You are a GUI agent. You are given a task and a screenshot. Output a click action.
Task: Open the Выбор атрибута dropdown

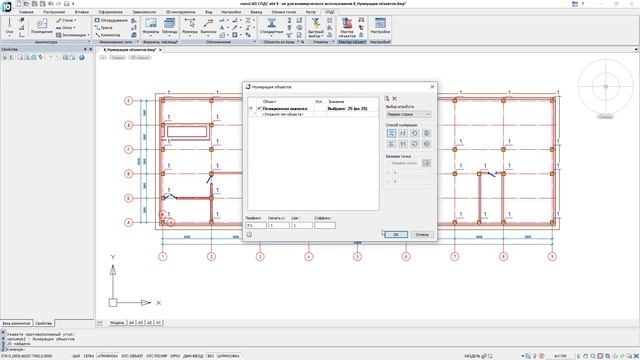pyautogui.click(x=408, y=115)
